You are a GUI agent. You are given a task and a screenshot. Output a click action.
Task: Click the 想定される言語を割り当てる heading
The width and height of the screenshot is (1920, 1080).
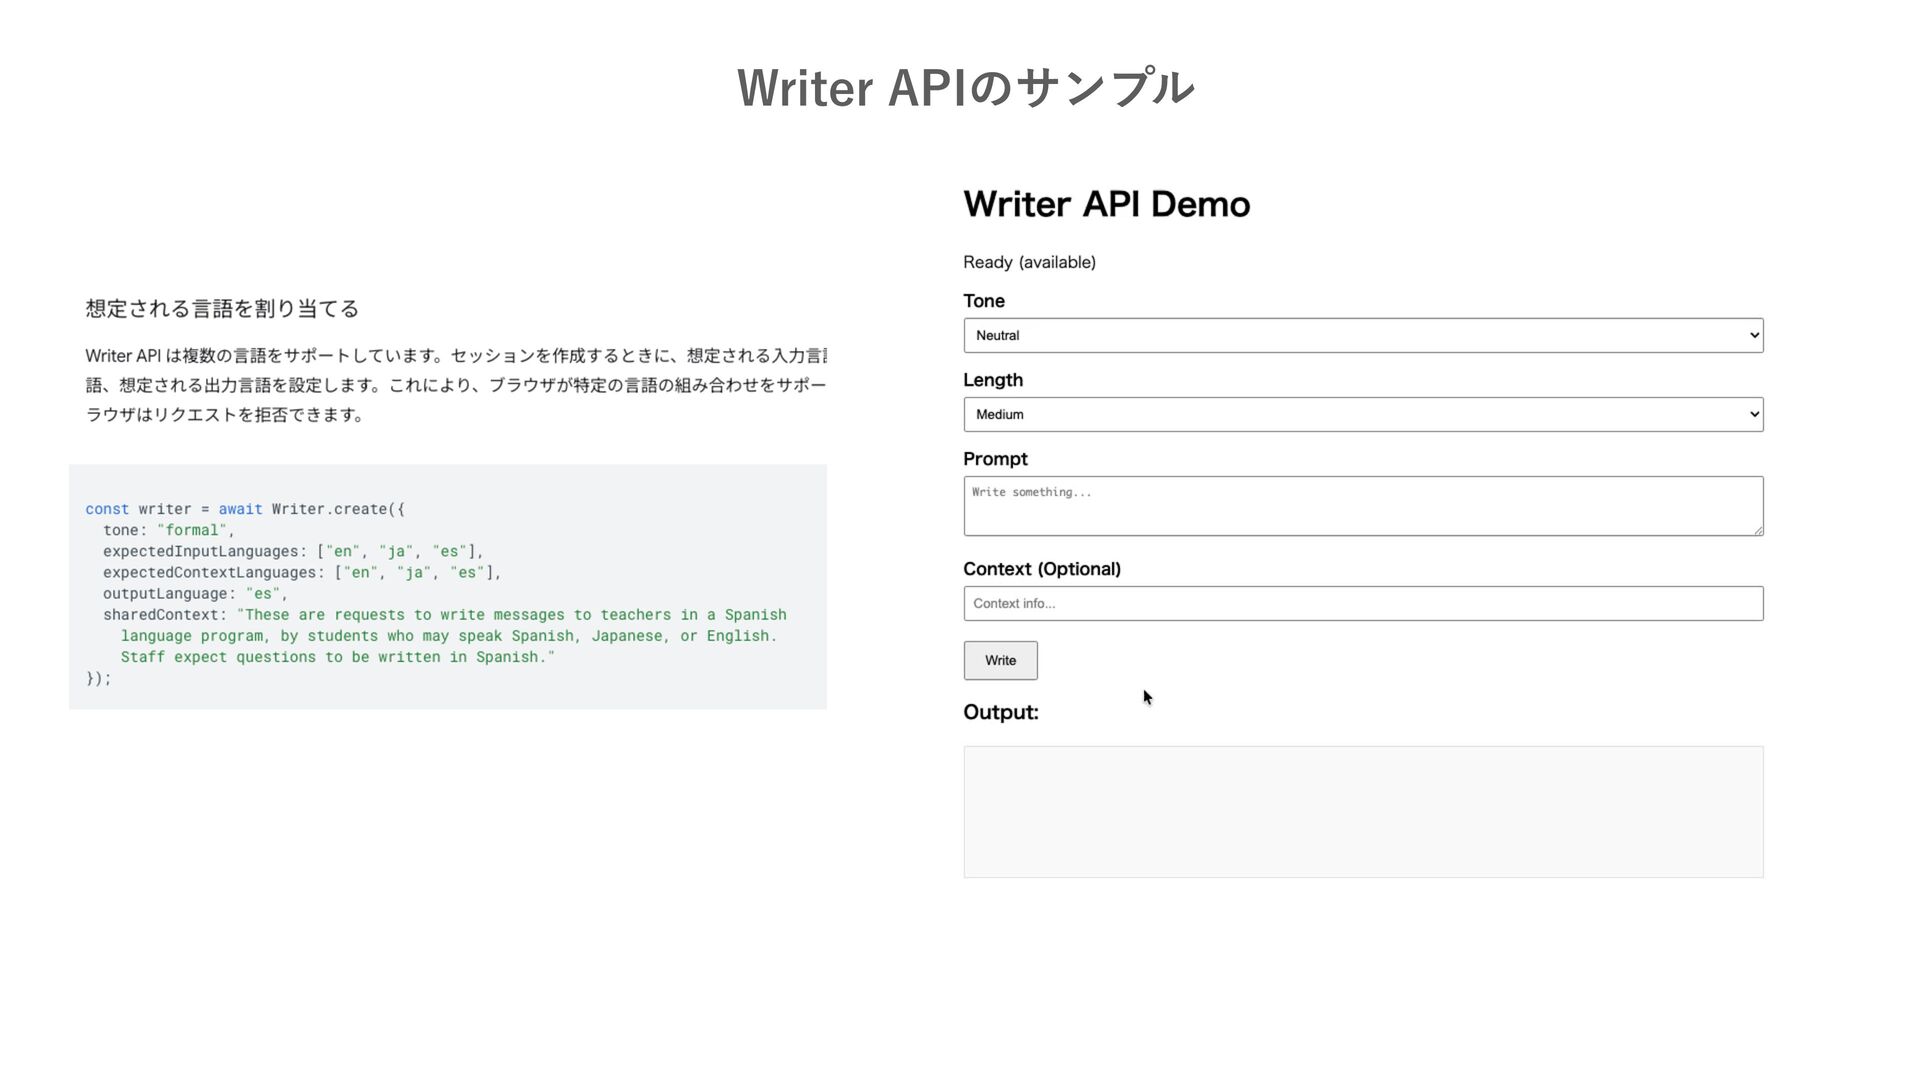(222, 309)
